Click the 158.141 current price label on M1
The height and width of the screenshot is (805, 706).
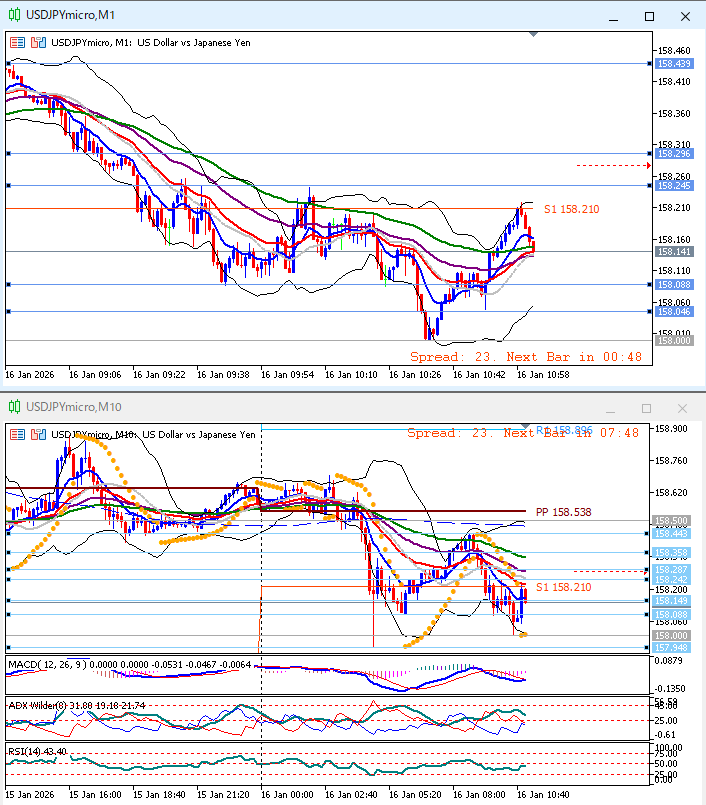pyautogui.click(x=674, y=252)
